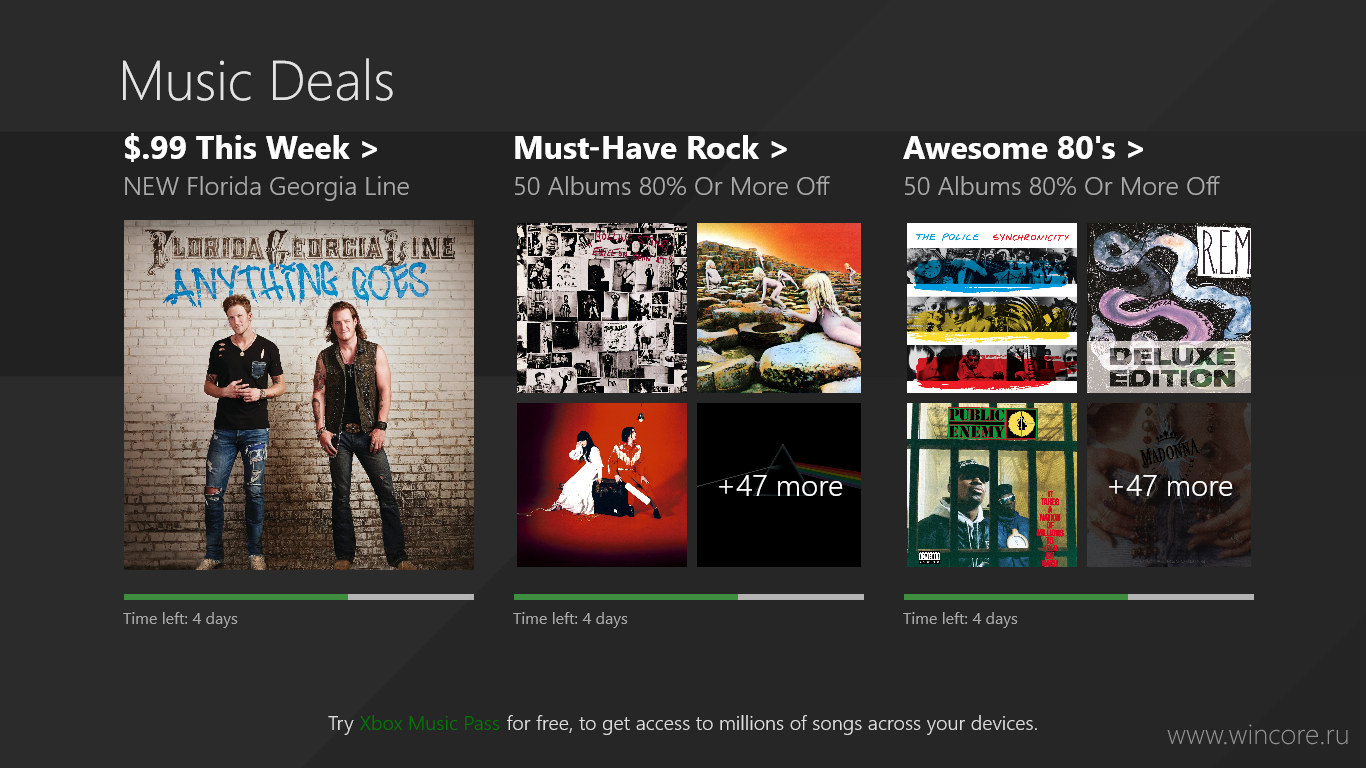Screen dimensions: 1366x768
Task: Click 50 Albums 80% Off under Awesome 80's
Action: coord(1062,187)
